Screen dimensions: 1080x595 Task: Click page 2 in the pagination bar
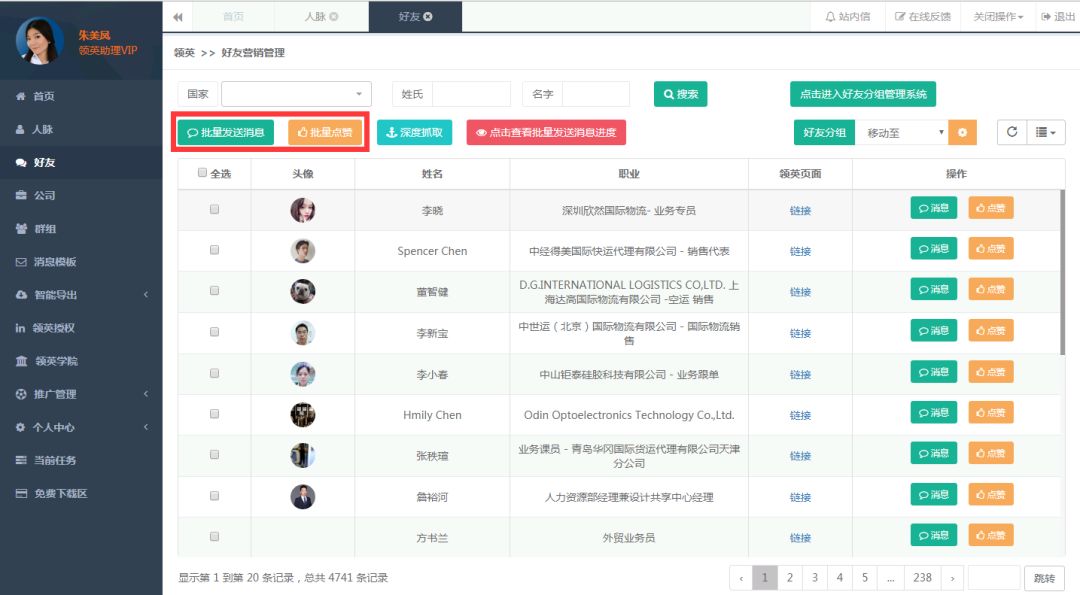pos(789,578)
